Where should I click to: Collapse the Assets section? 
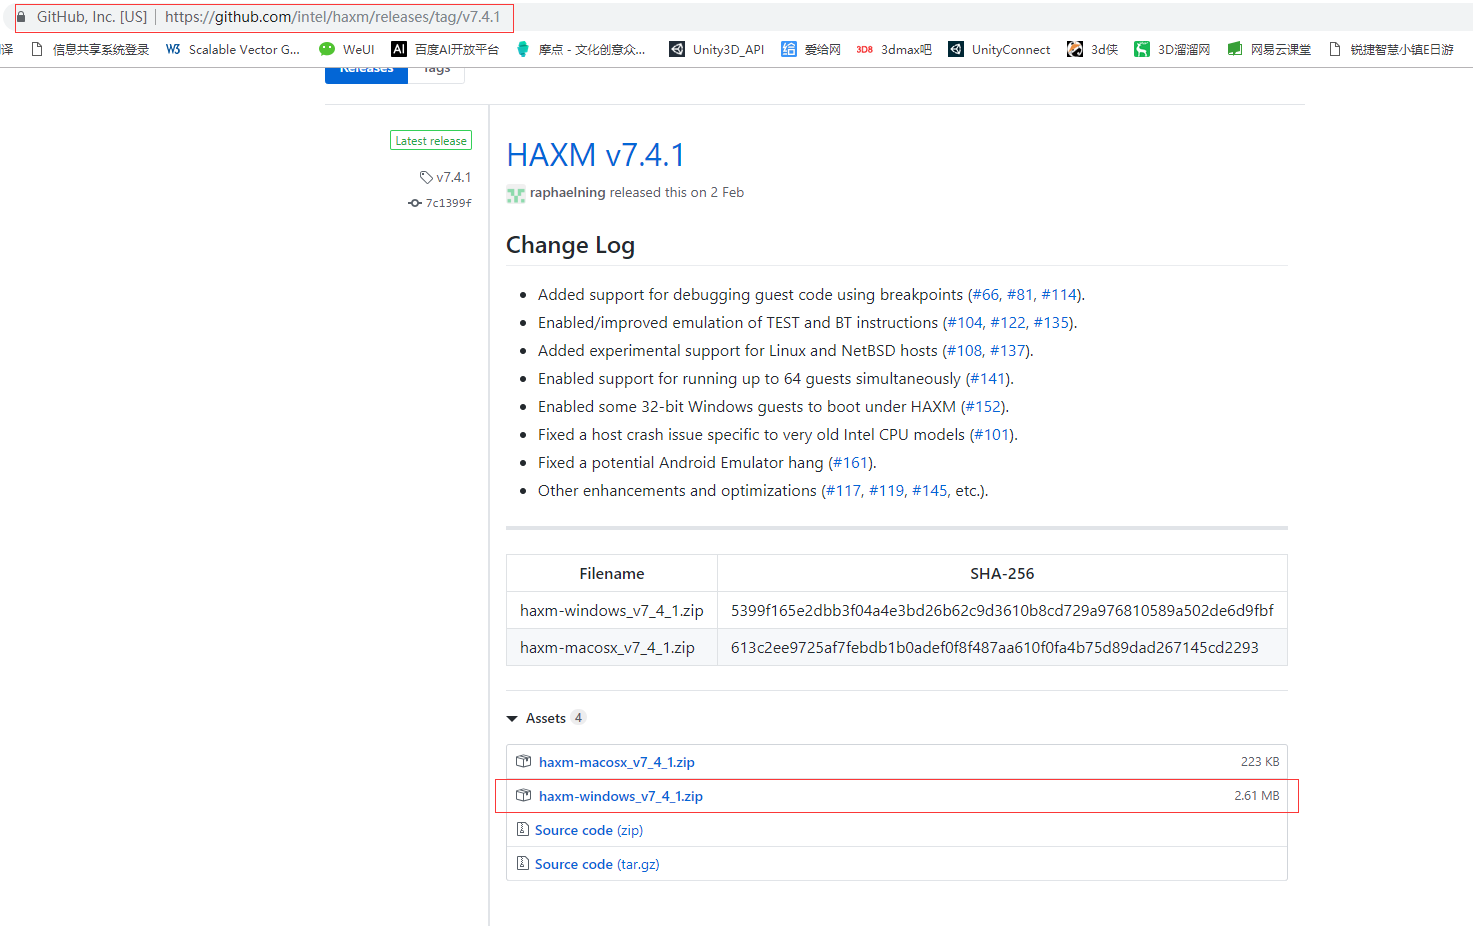coord(512,718)
